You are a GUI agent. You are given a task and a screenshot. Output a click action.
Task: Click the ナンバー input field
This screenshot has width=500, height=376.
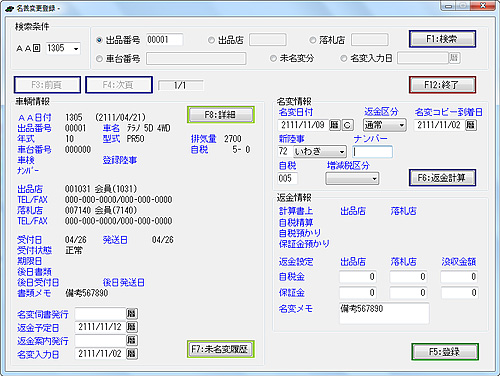372,152
